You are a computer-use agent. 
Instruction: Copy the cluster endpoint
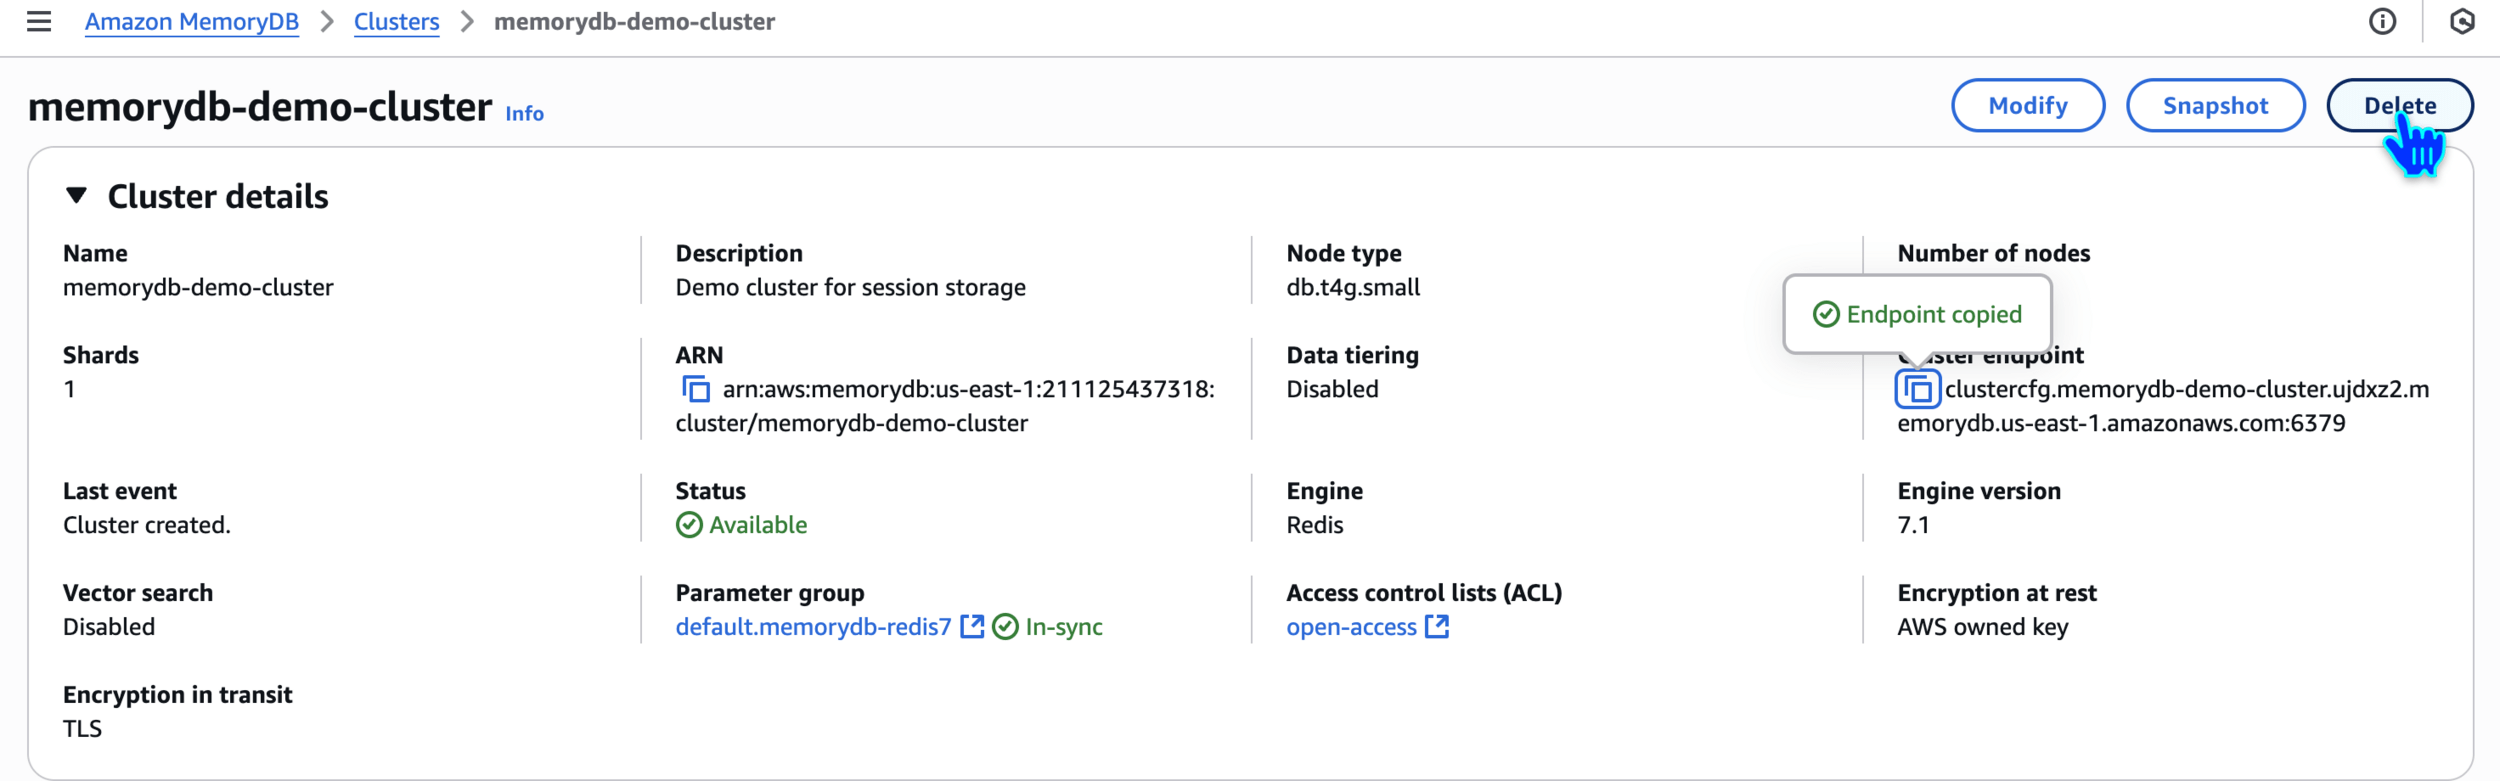(x=1917, y=389)
